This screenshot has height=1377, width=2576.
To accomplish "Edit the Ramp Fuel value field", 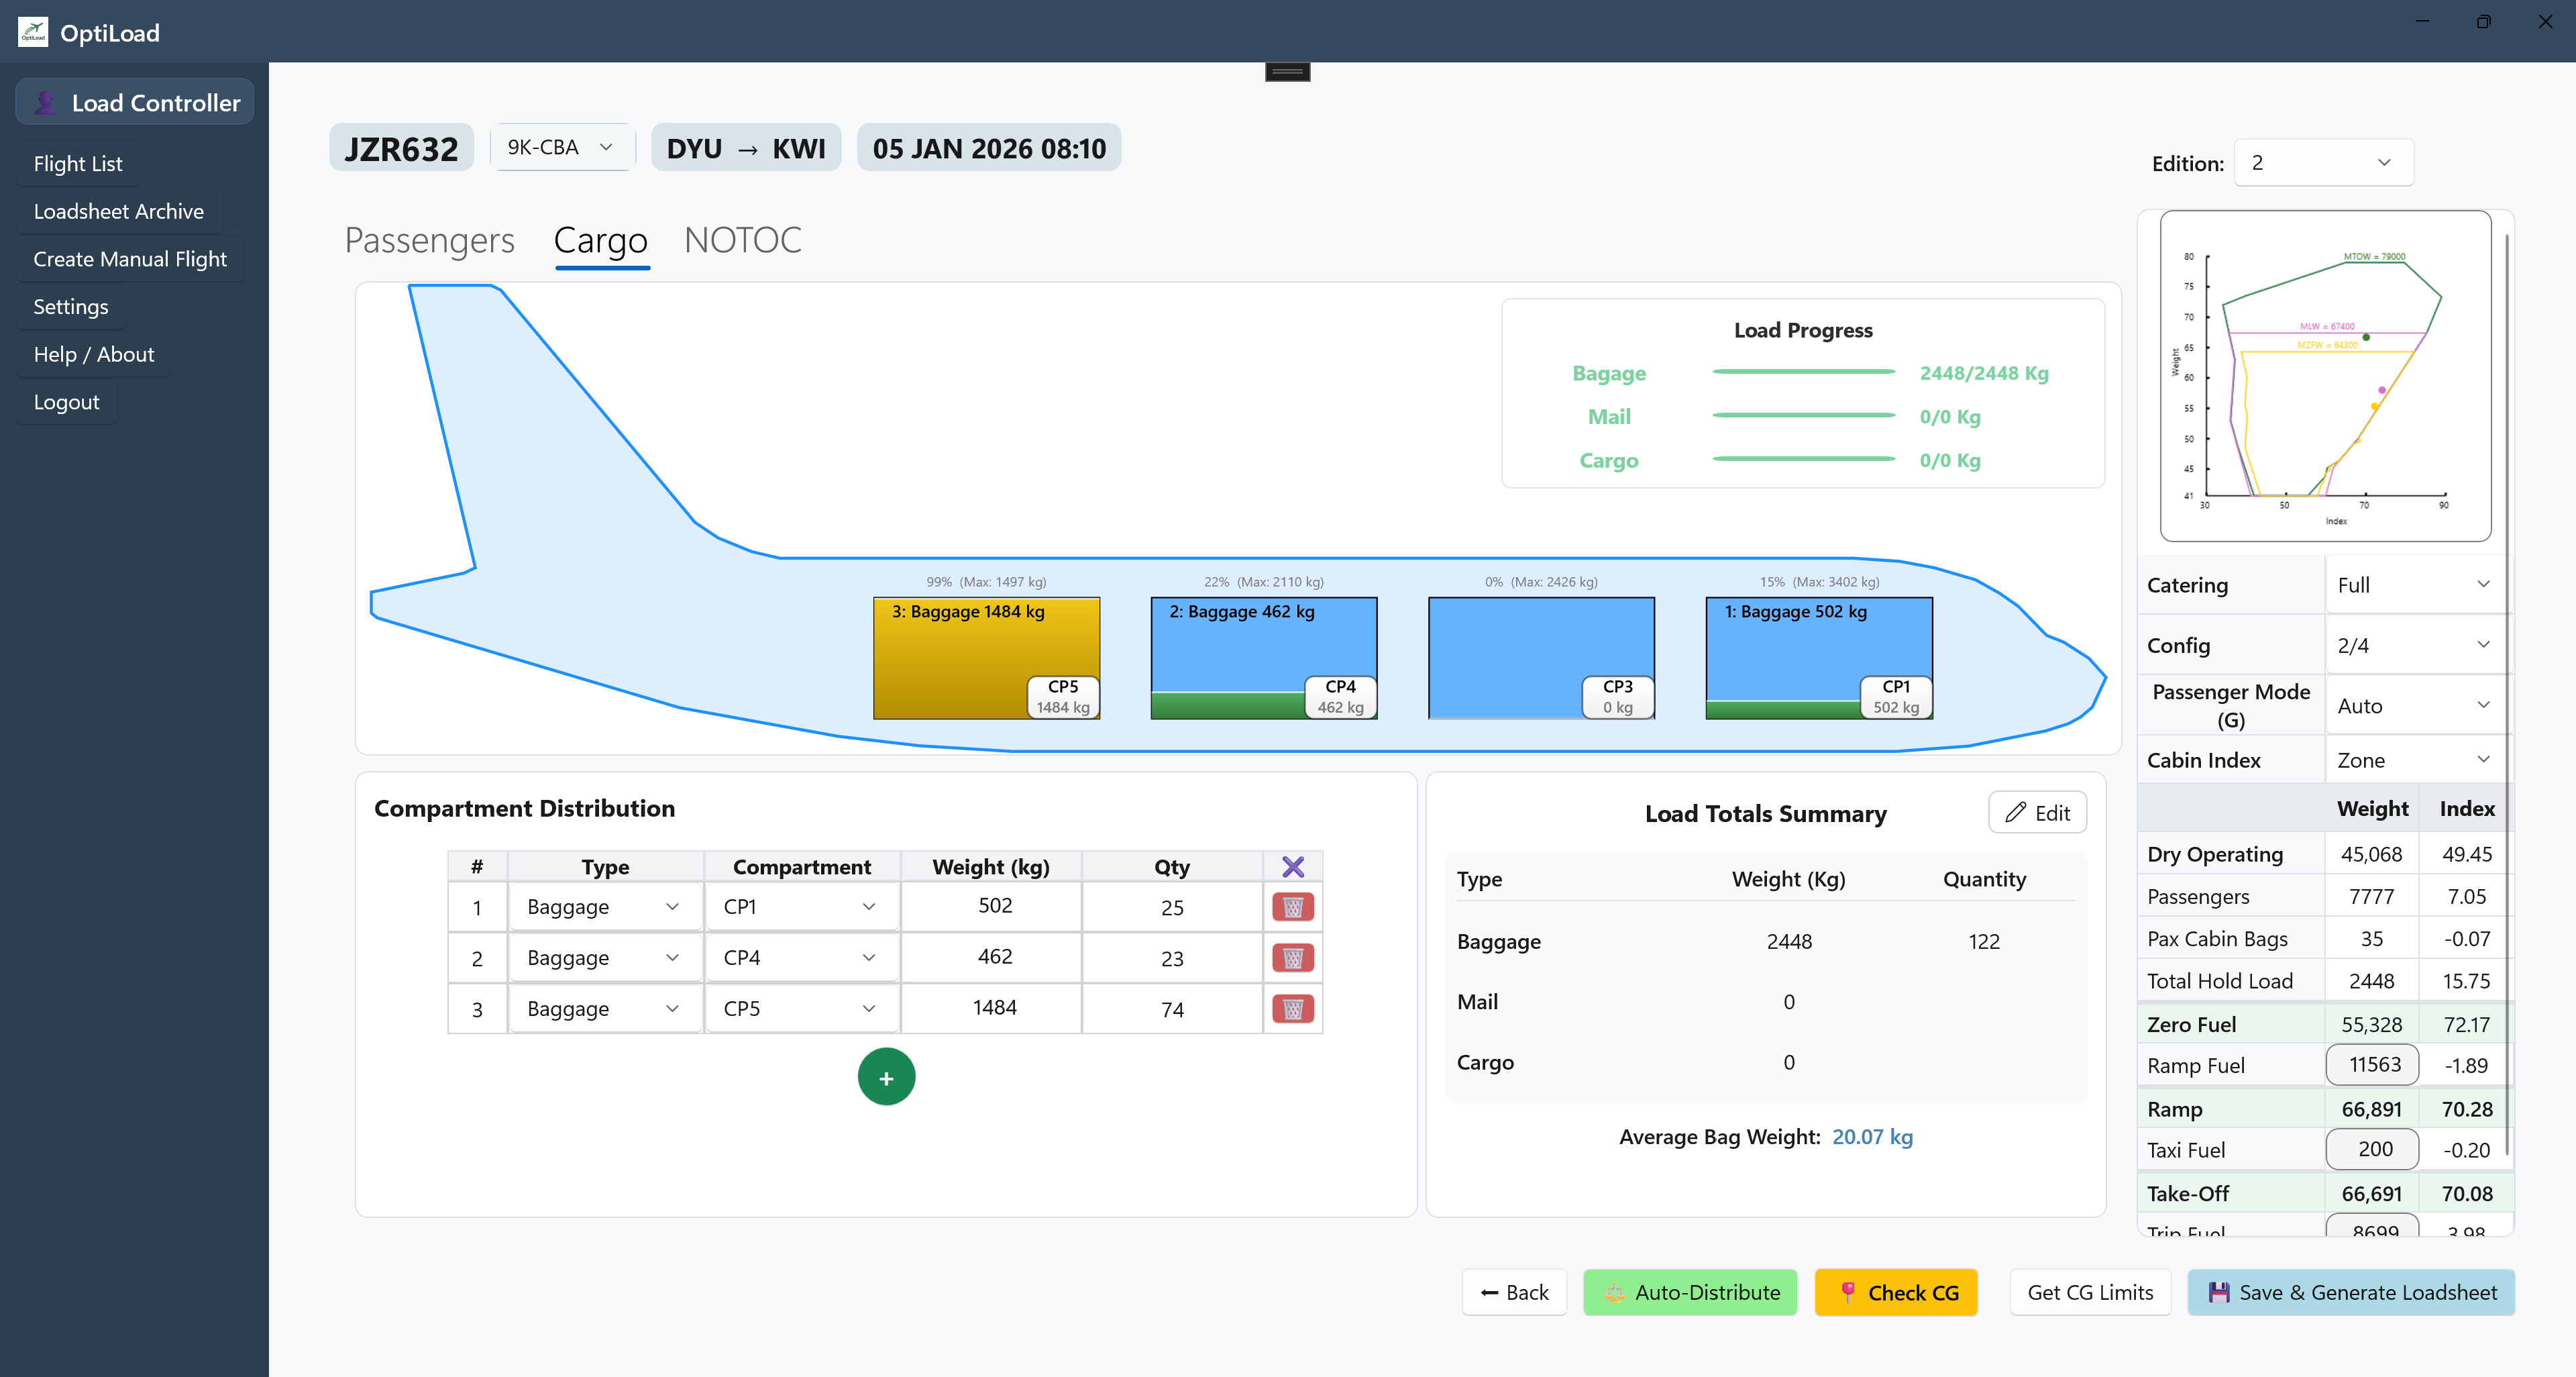I will [2372, 1065].
